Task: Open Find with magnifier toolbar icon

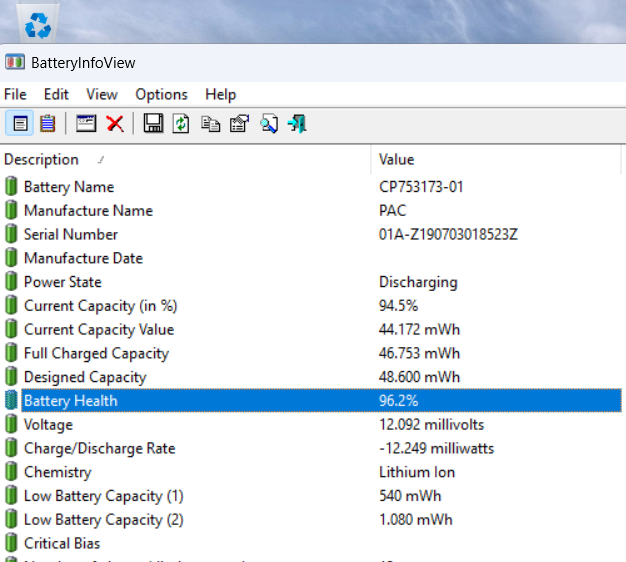Action: click(269, 123)
